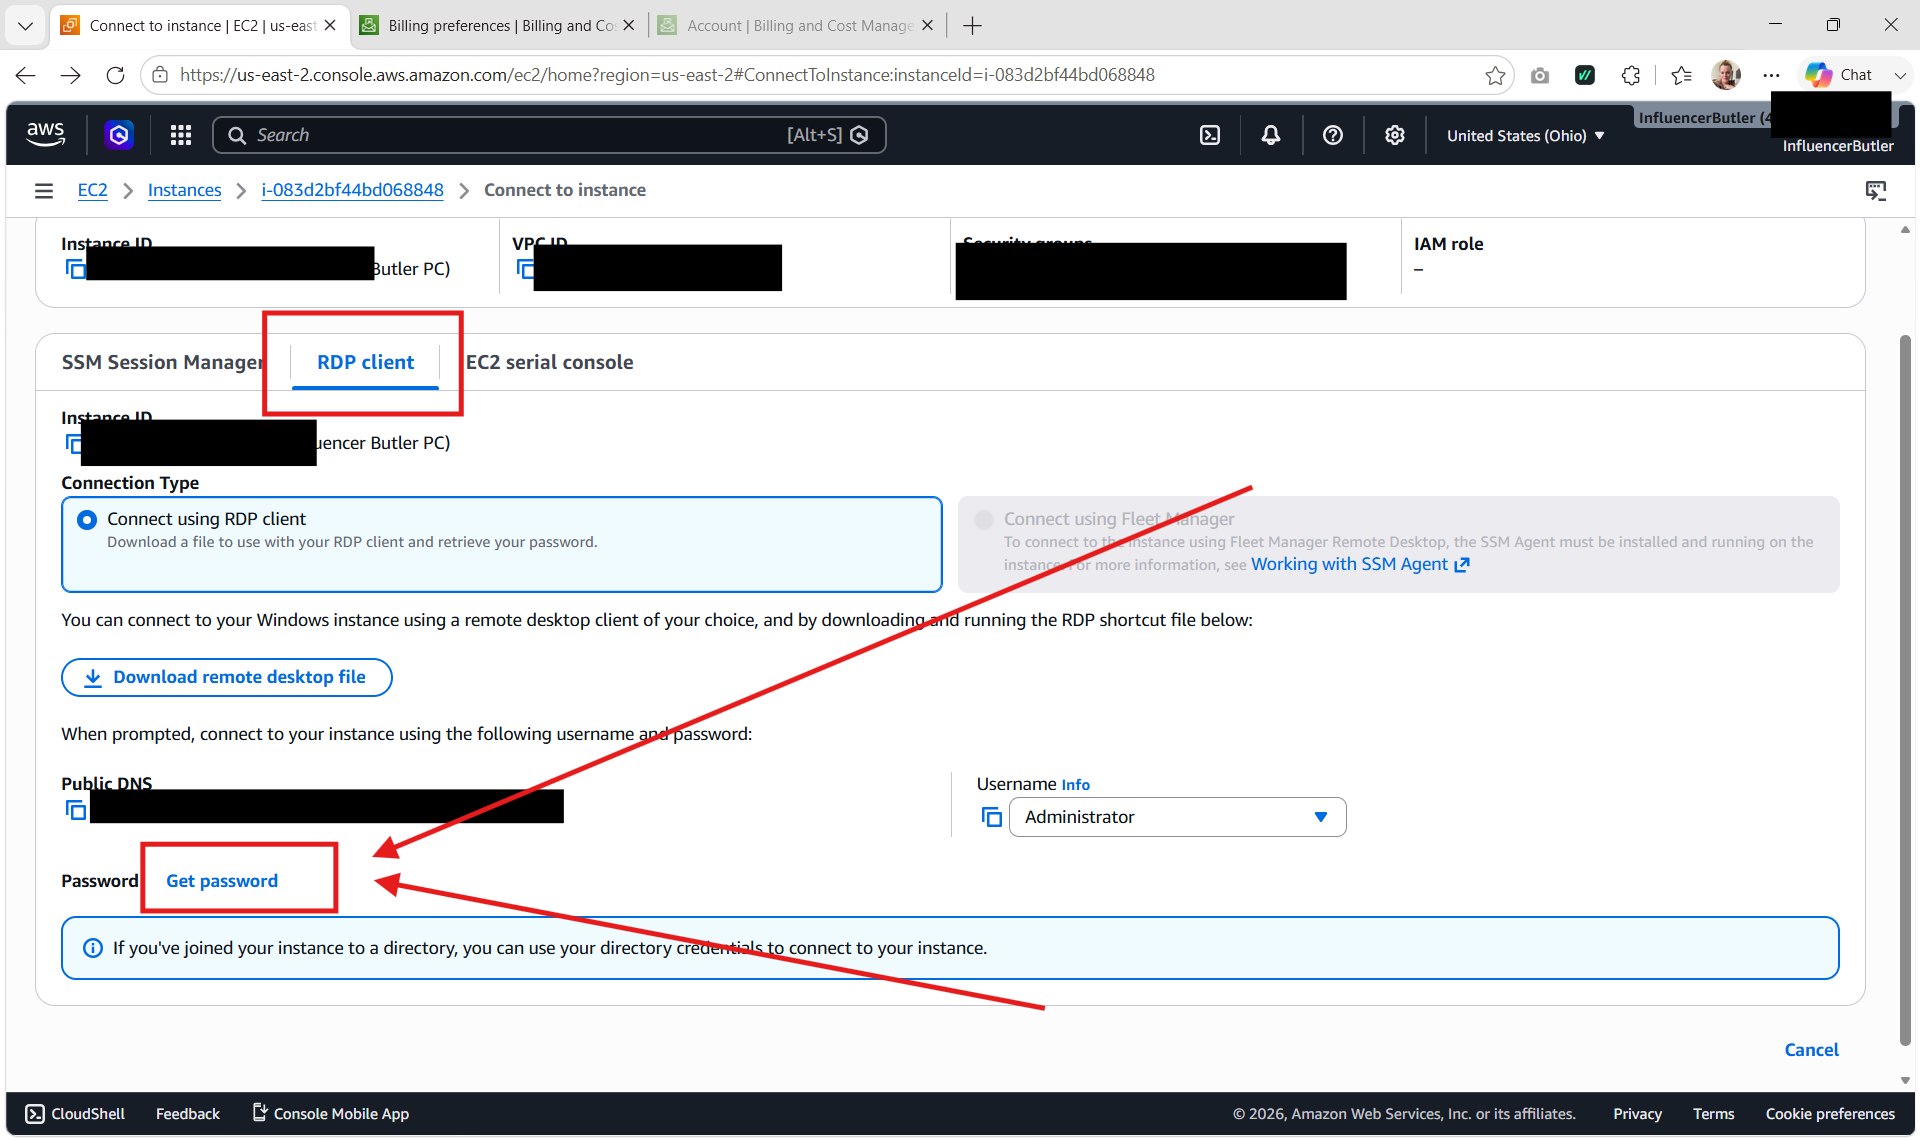
Task: Expand the InfluencerButler account menu
Action: point(1838,146)
